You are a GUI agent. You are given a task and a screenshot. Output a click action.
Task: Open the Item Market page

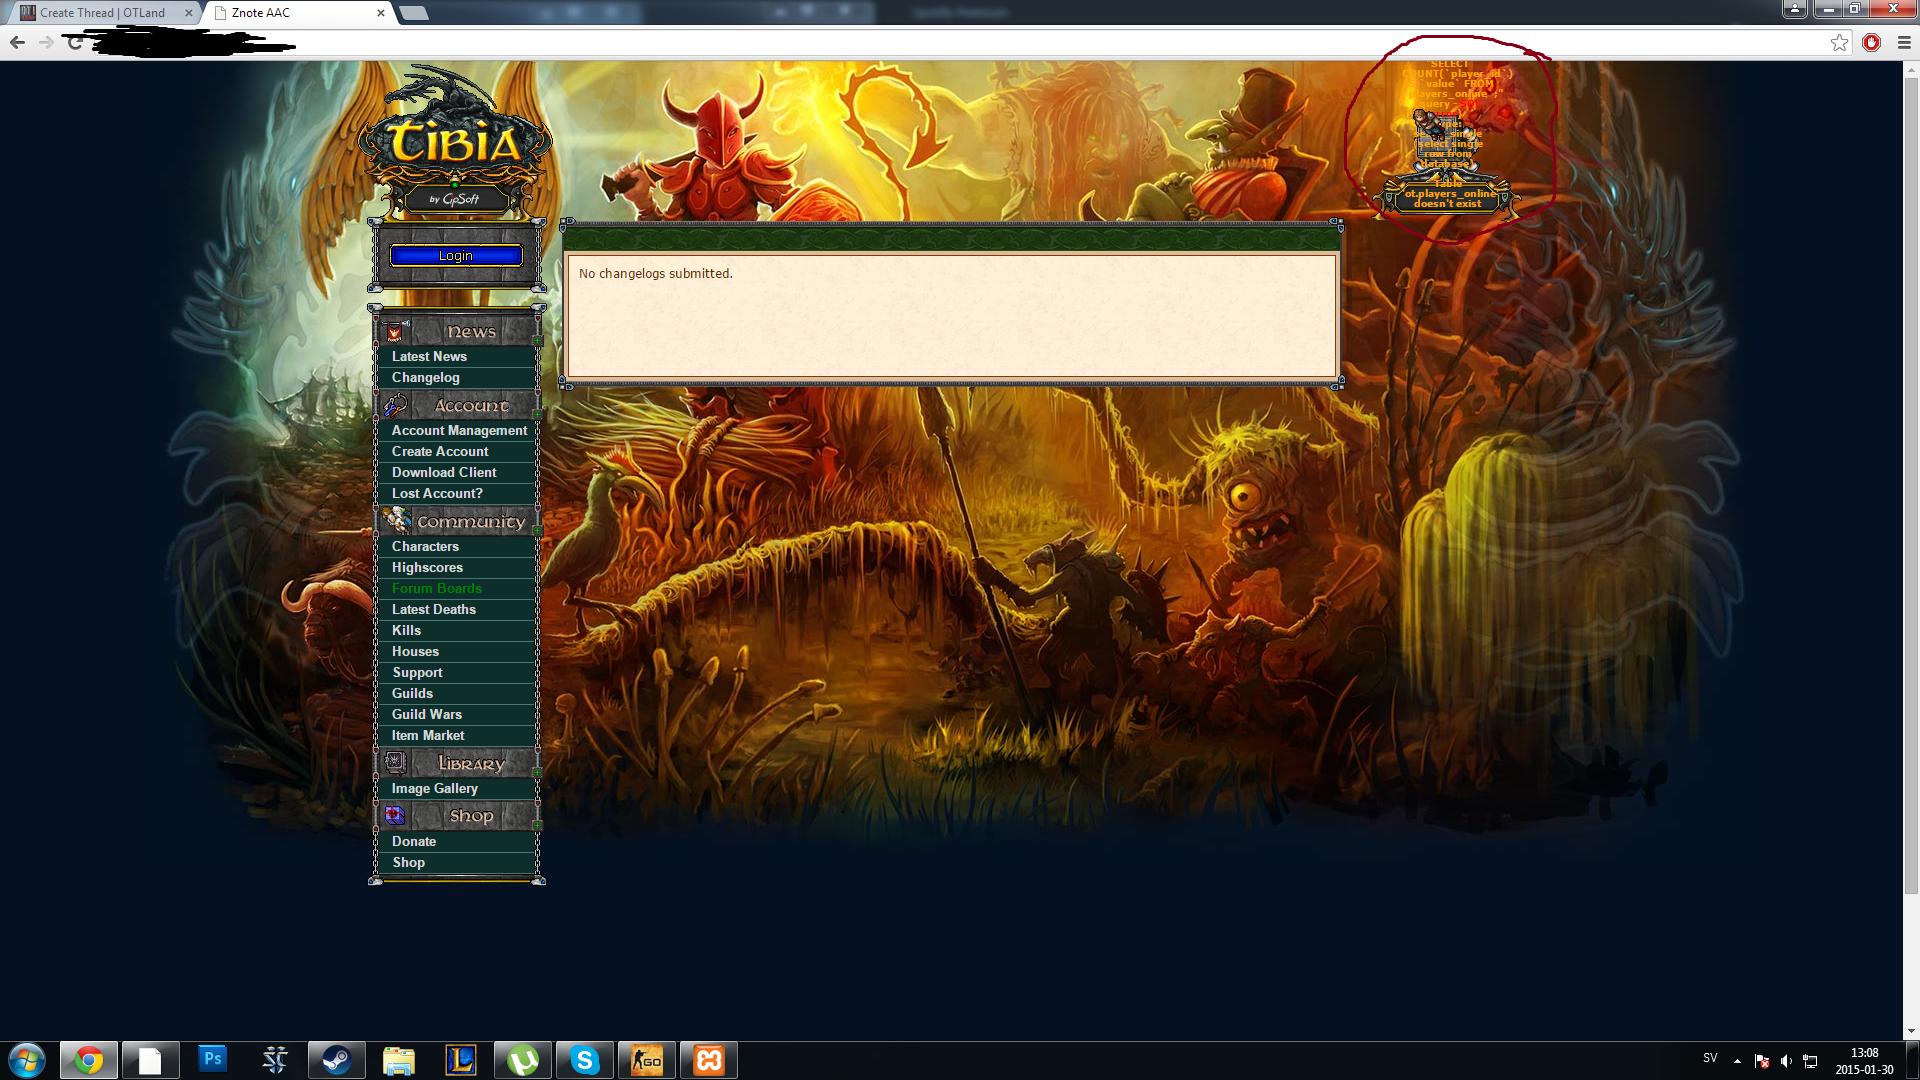pos(428,735)
